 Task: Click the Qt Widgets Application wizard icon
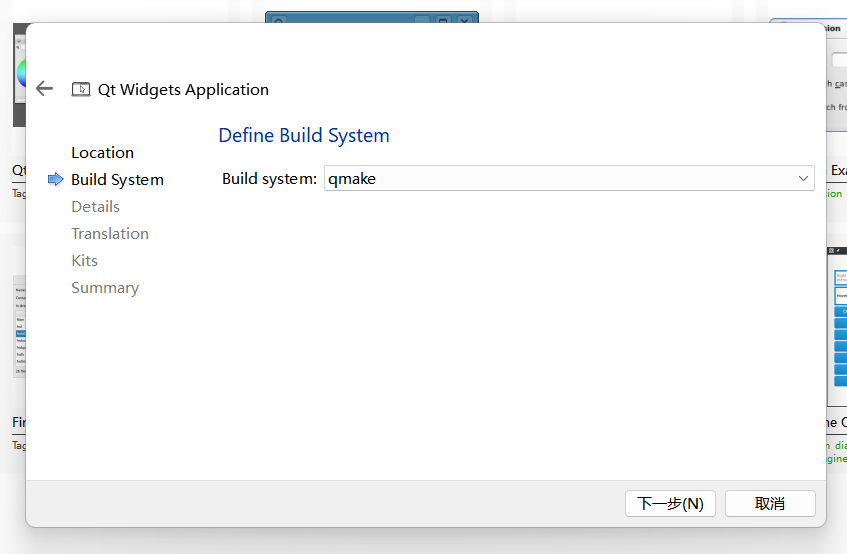[x=81, y=89]
